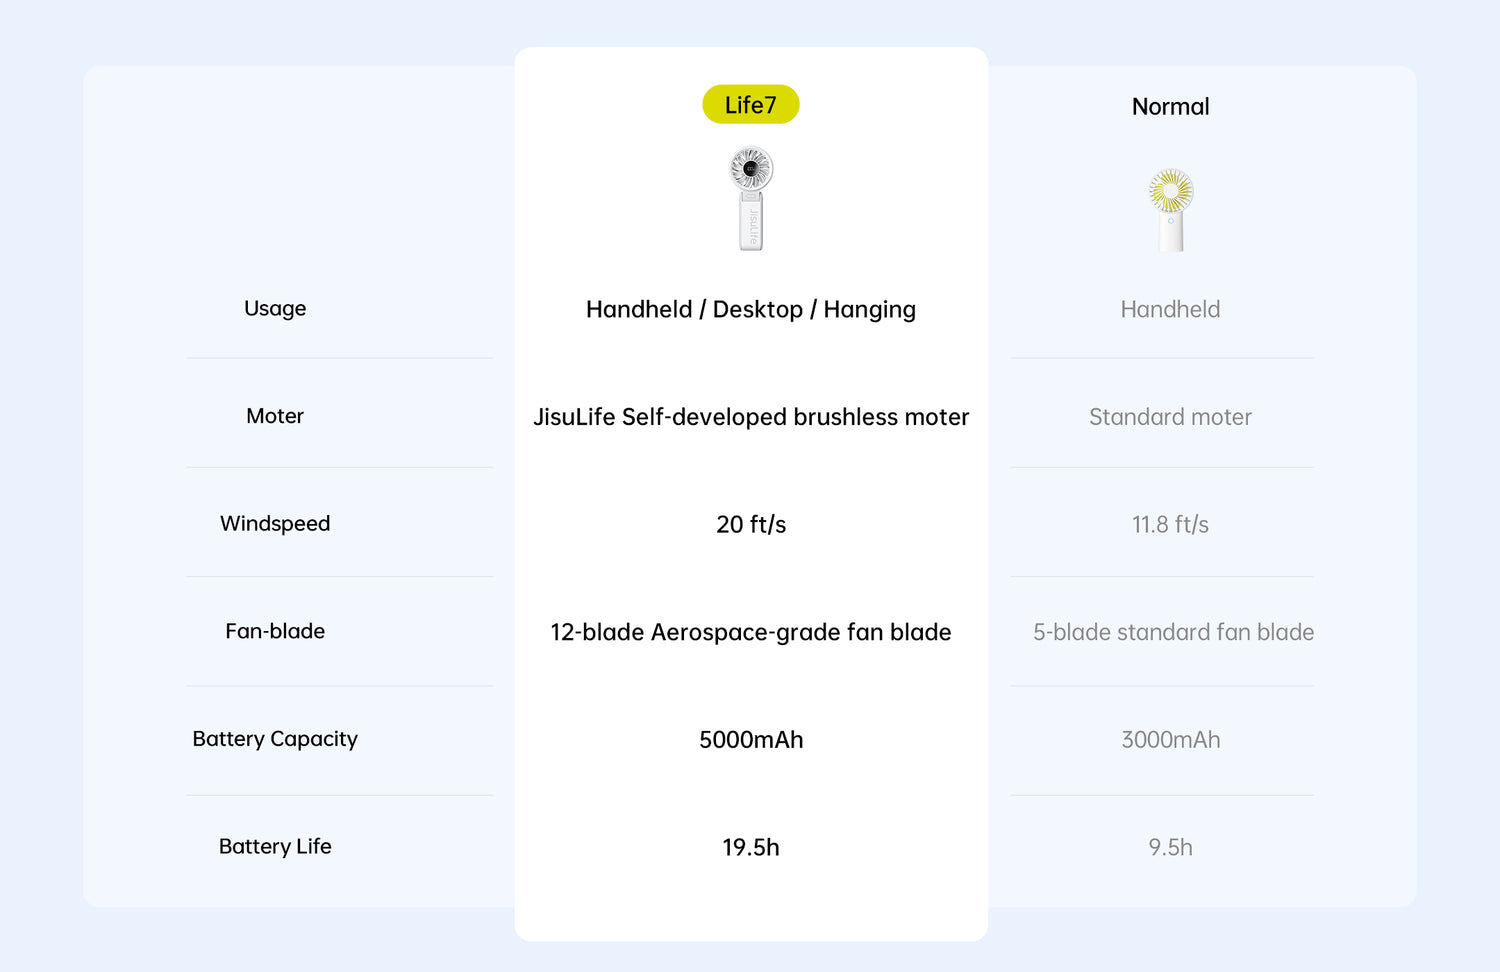Click the Battery Life row label
This screenshot has height=972, width=1500.
pos(275,847)
